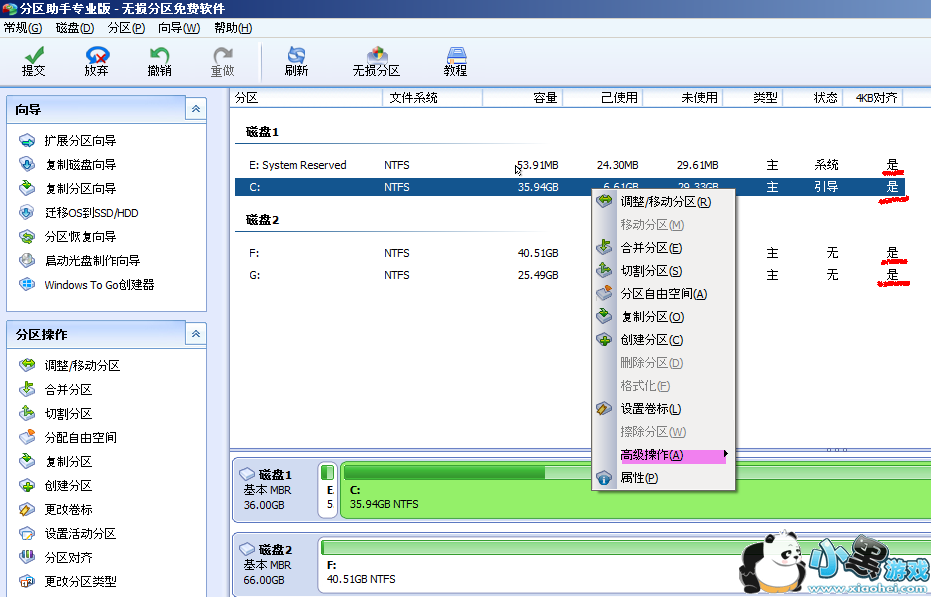Start 迁移OS到SSD/HDD wizard
The image size is (931, 597).
coord(78,213)
